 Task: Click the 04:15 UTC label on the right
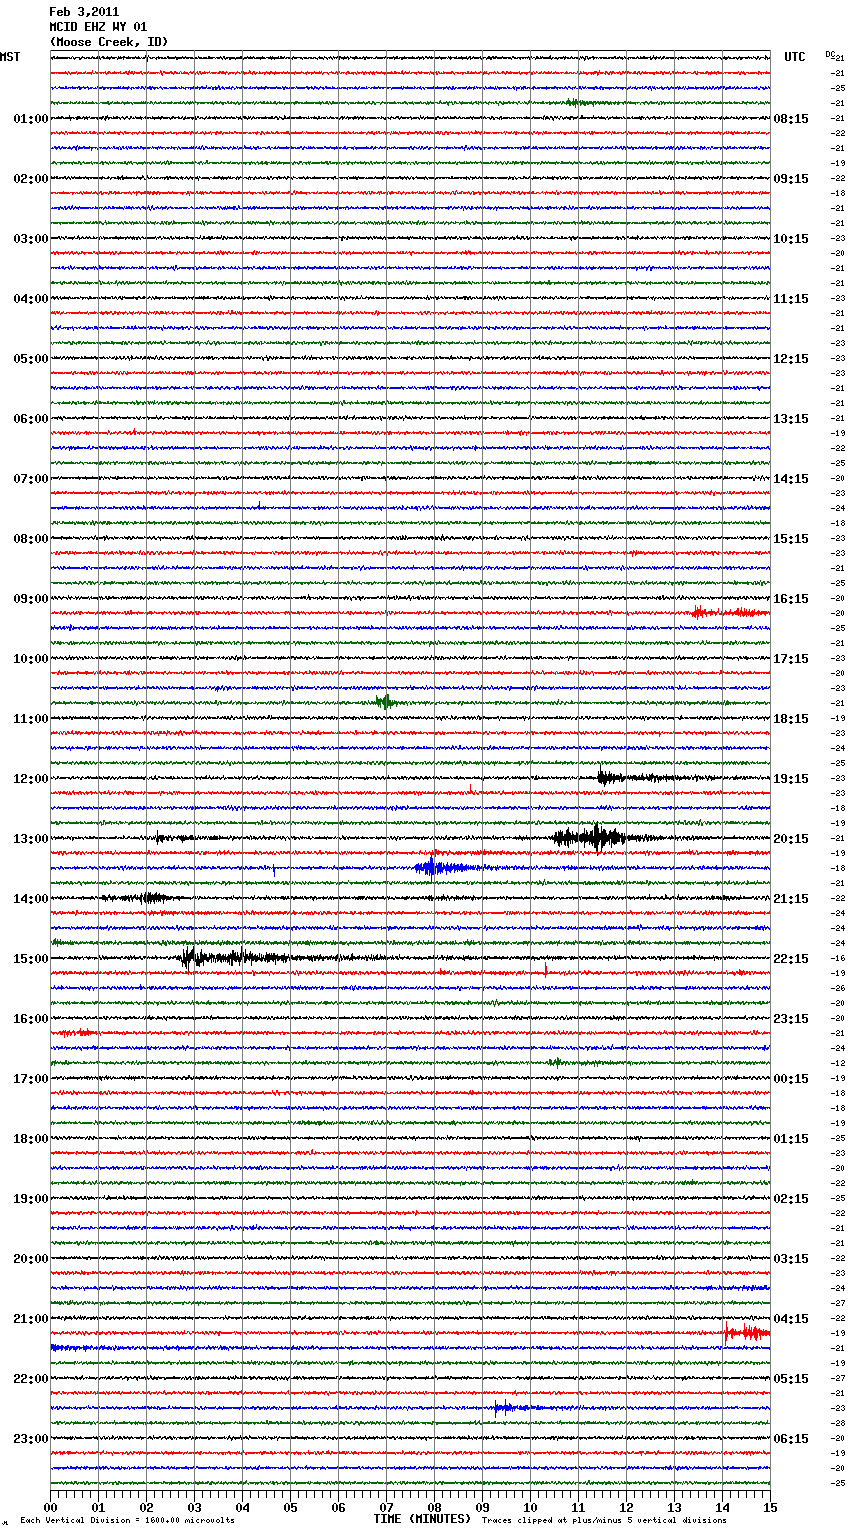click(x=790, y=1319)
